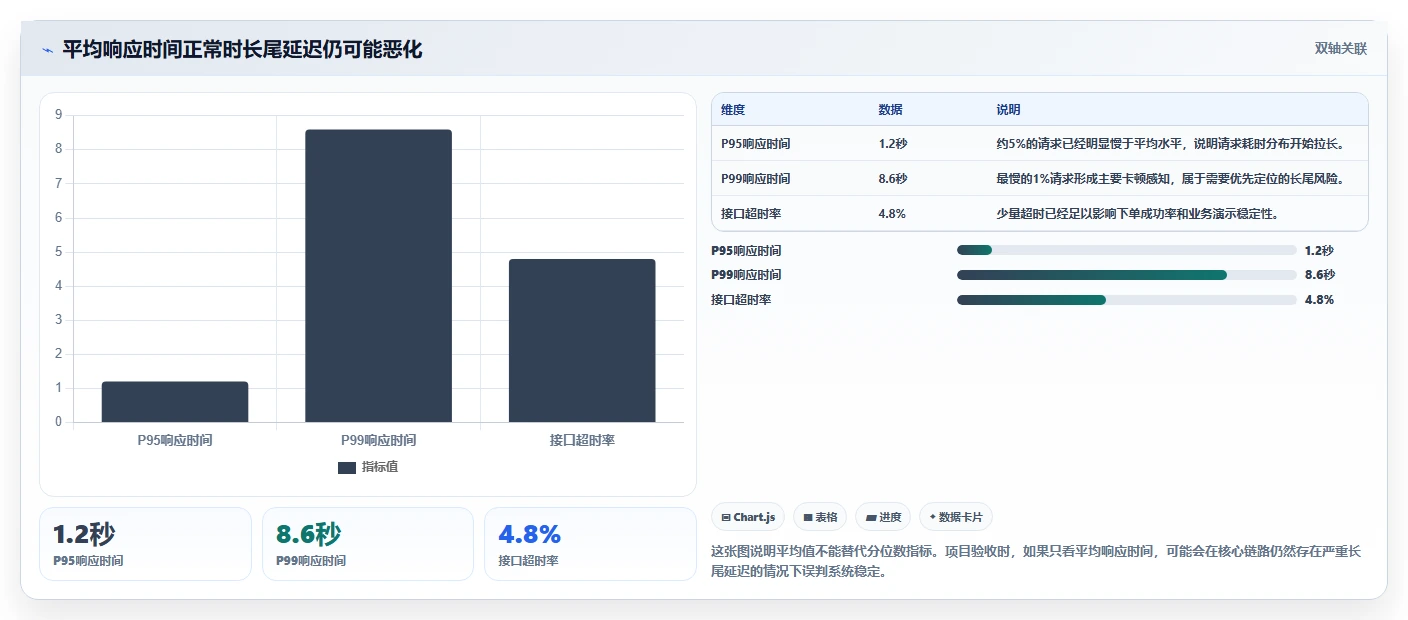This screenshot has height=620, width=1408.
Task: Click the y-axis value 9
Action: point(59,115)
